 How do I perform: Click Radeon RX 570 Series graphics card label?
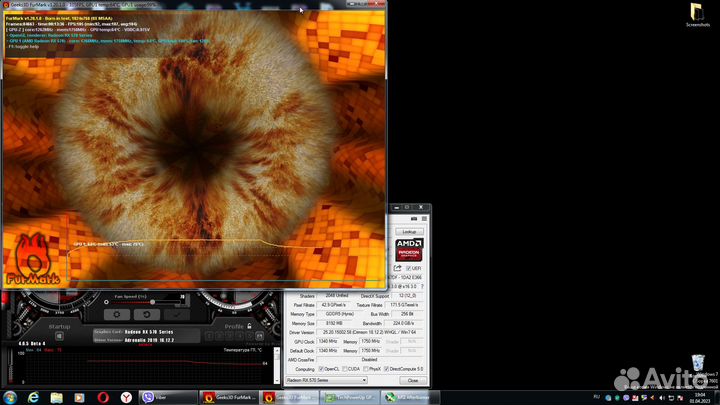(149, 332)
